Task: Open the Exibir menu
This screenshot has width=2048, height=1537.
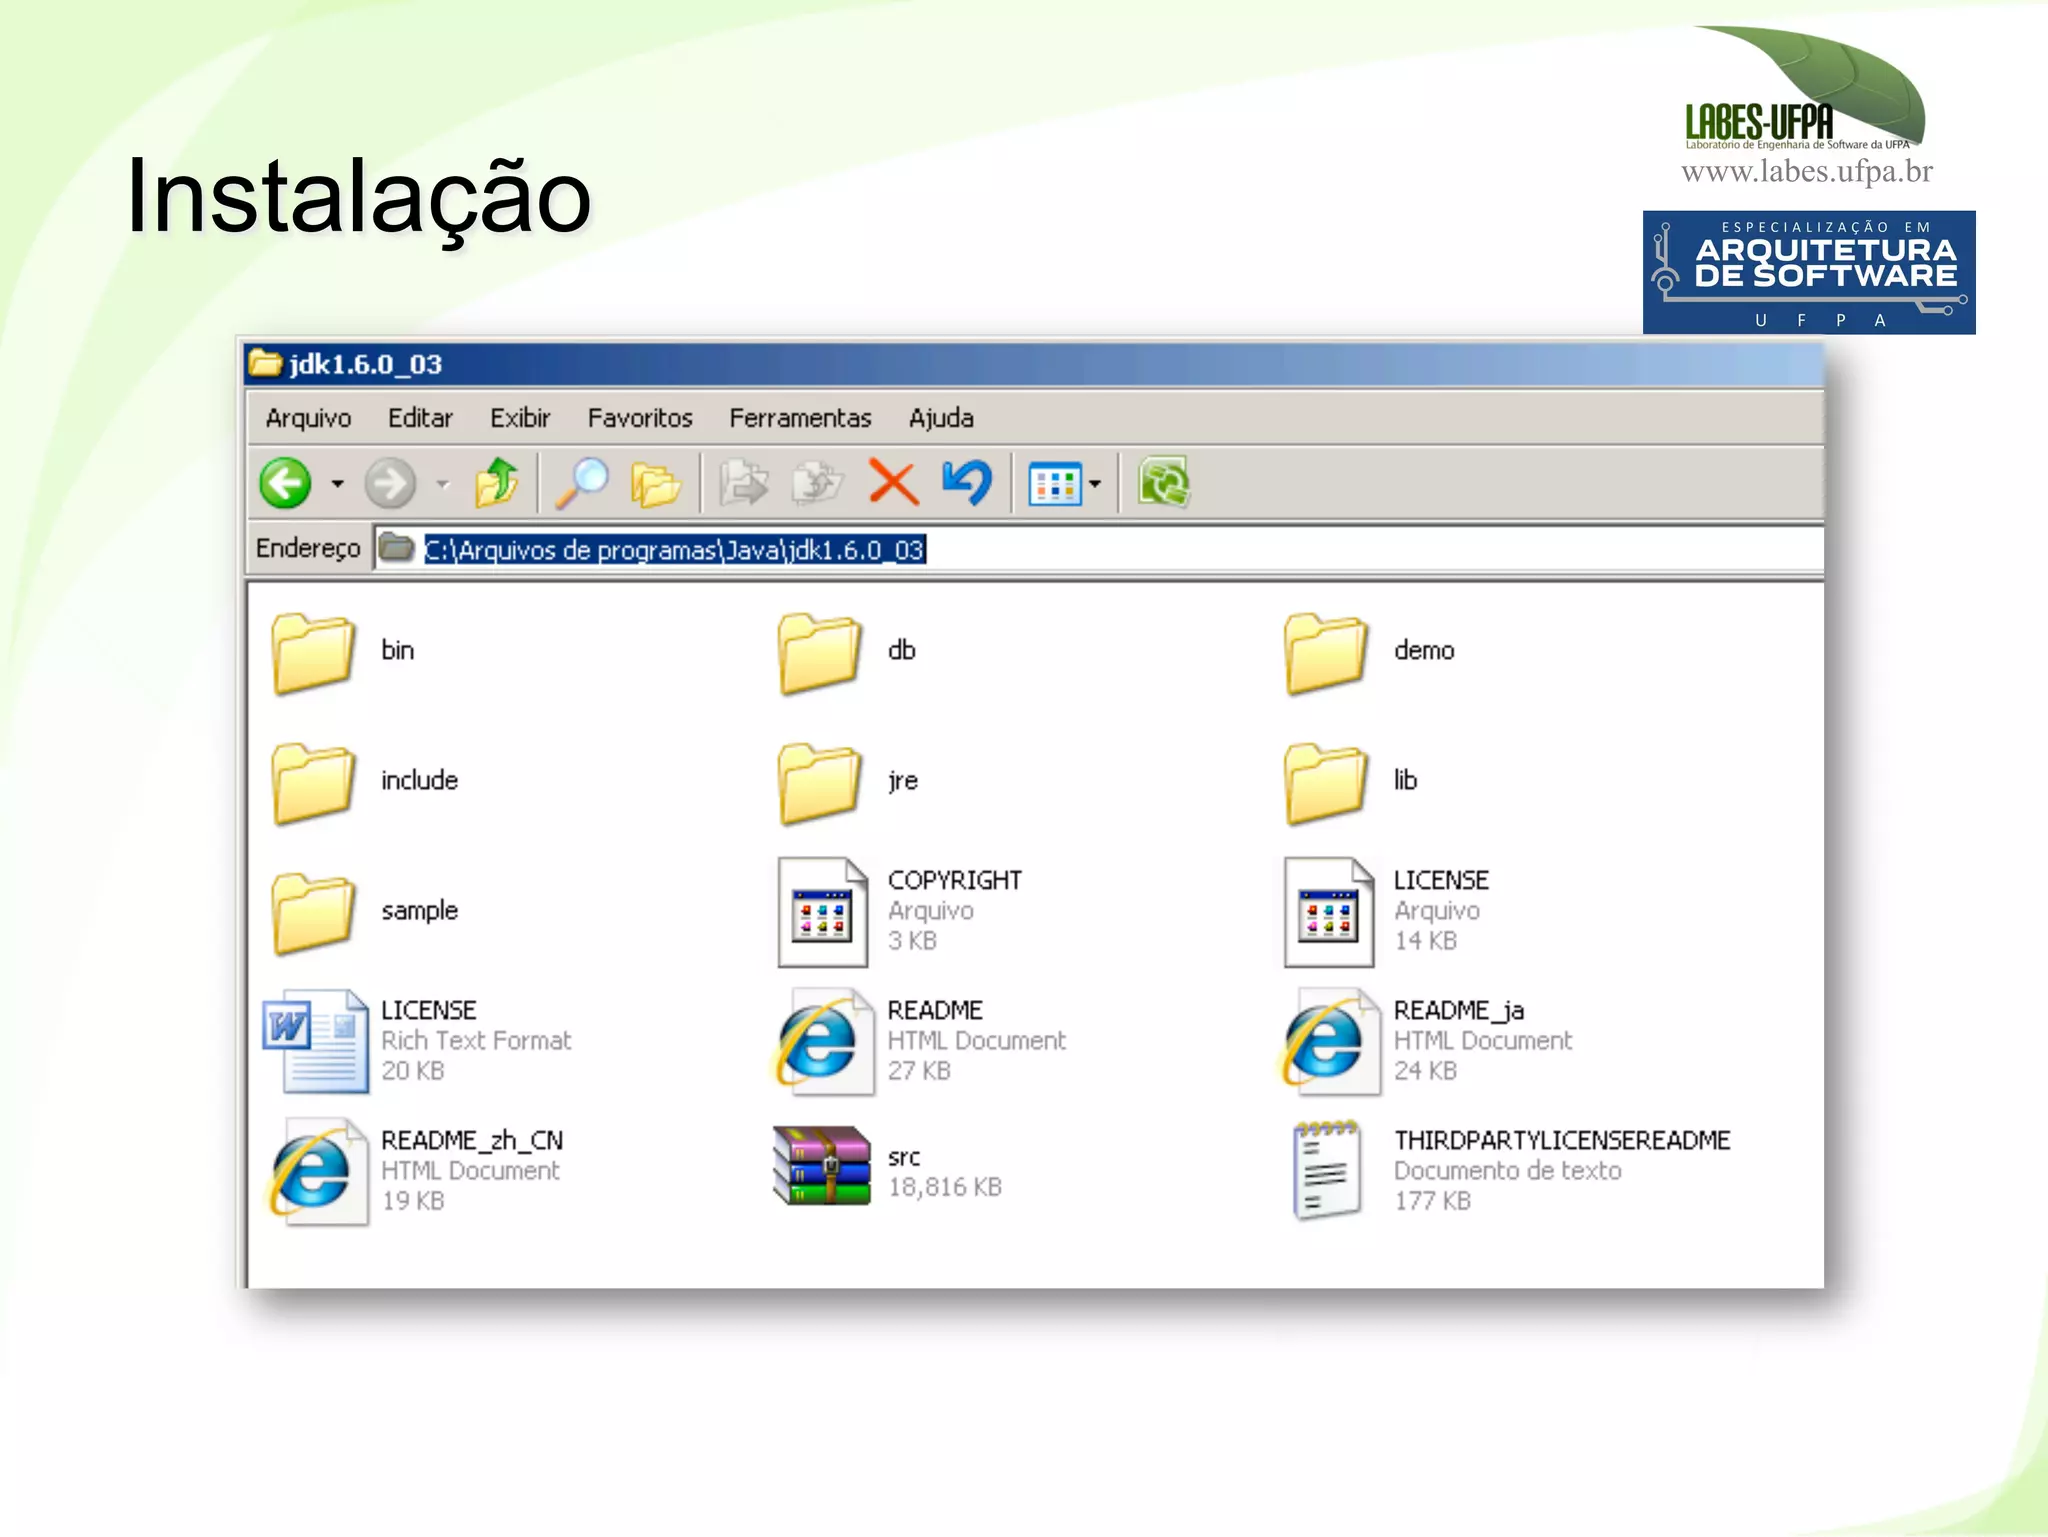Action: 520,418
